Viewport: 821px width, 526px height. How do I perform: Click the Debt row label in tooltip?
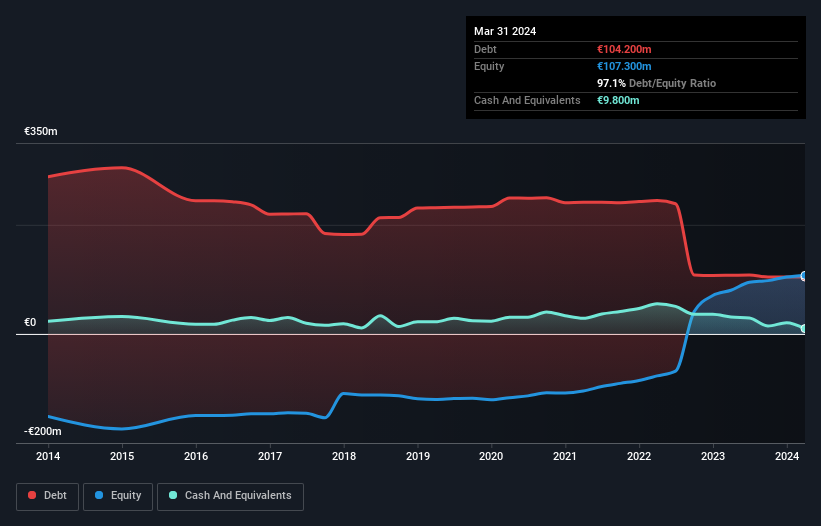point(485,49)
